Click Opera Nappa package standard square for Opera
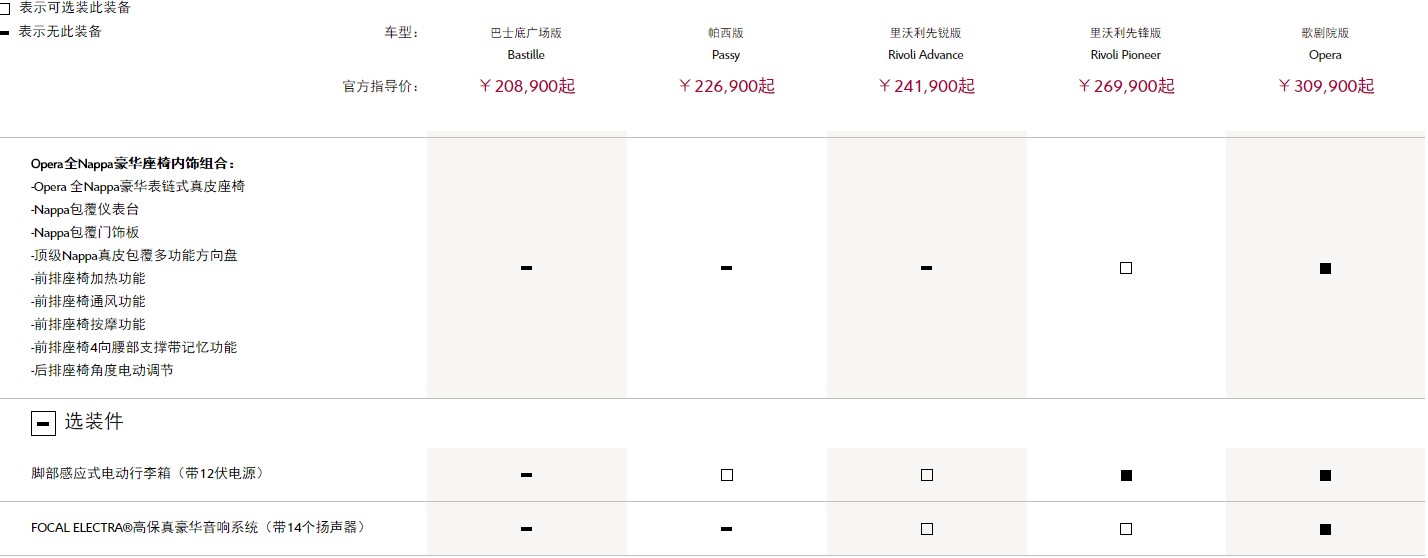Screen dimensions: 1428x558 pos(1325,268)
